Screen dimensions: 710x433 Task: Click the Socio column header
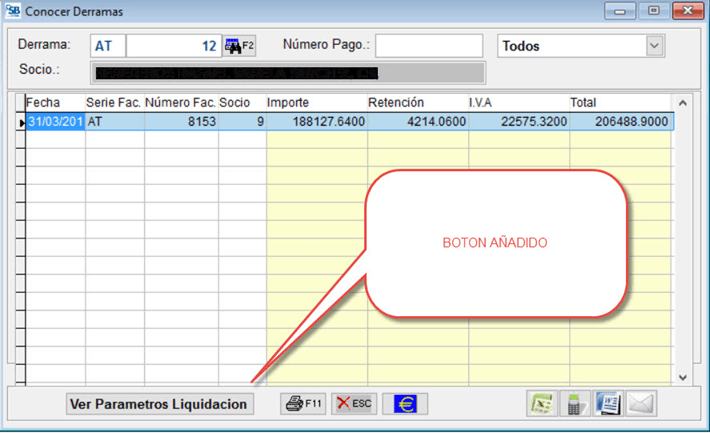242,103
